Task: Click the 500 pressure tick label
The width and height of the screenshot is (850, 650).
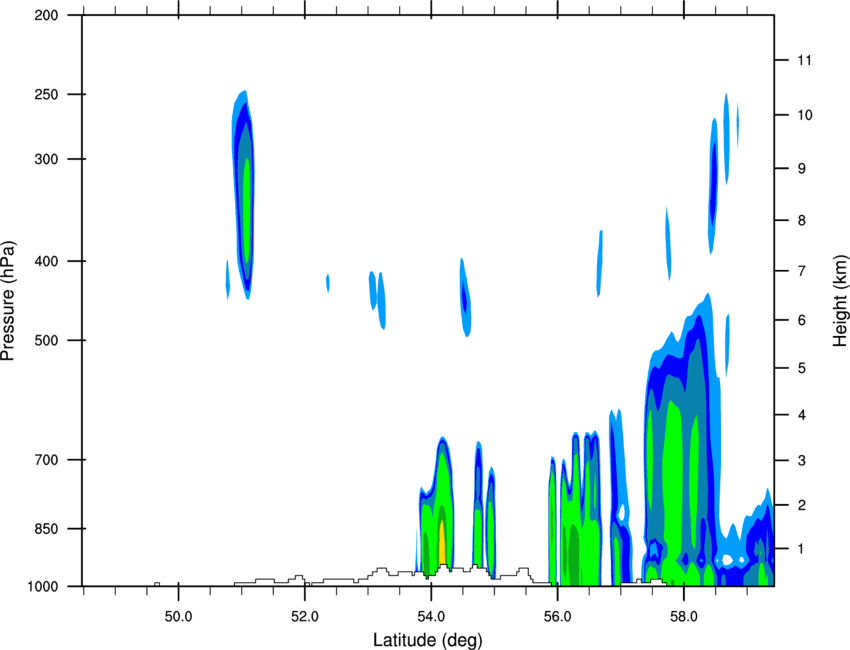Action: [x=46, y=340]
